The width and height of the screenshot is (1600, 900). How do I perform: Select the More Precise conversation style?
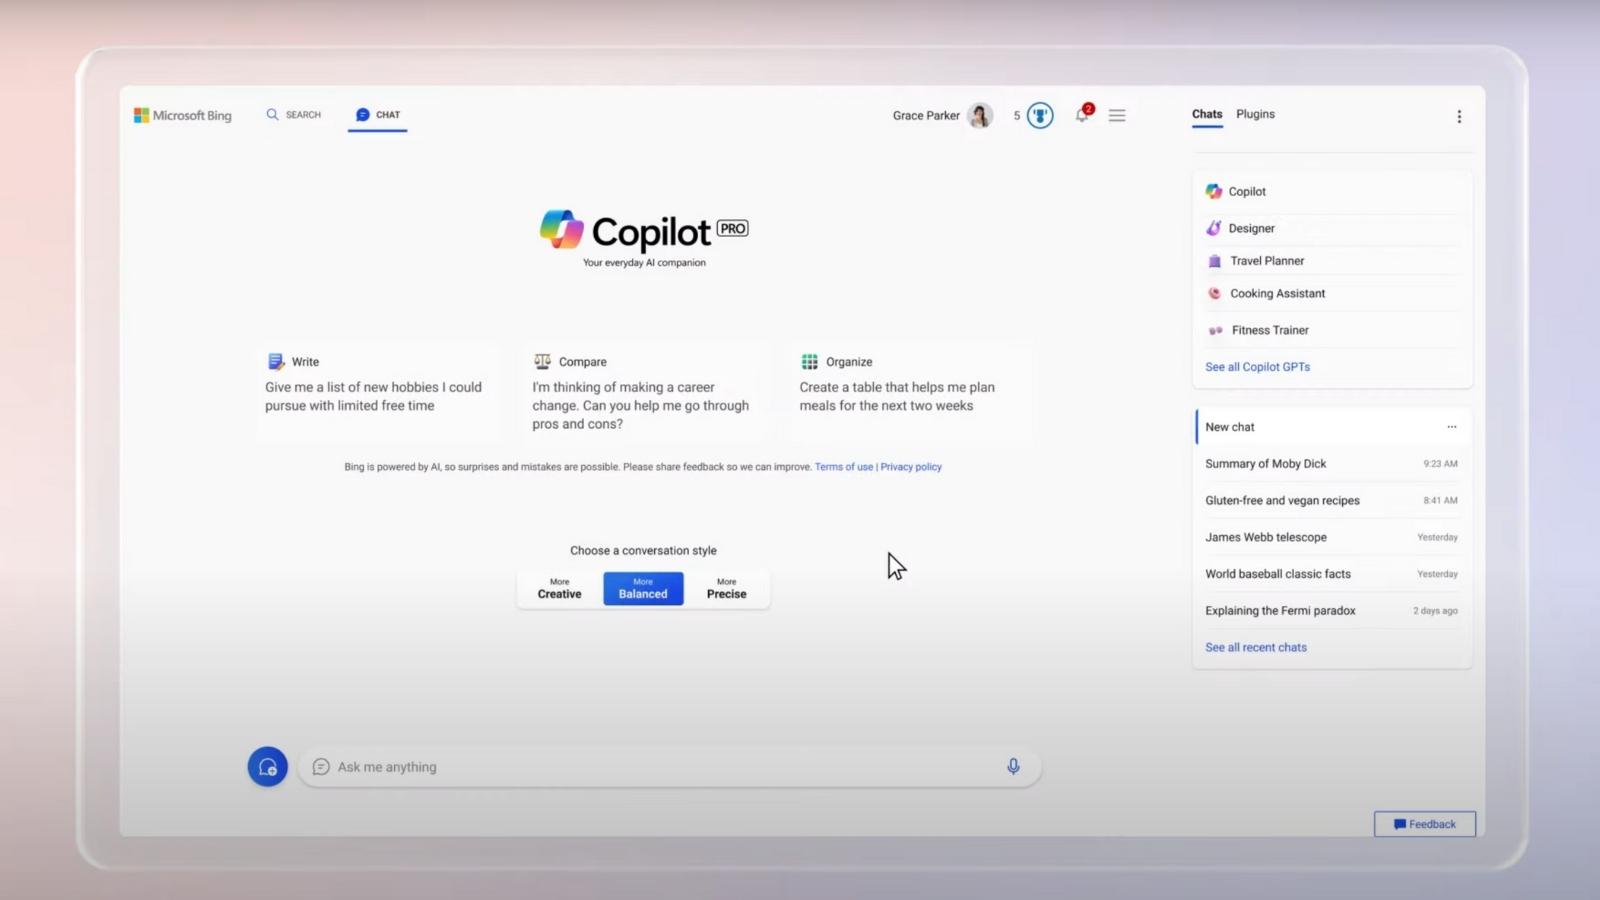click(x=726, y=588)
